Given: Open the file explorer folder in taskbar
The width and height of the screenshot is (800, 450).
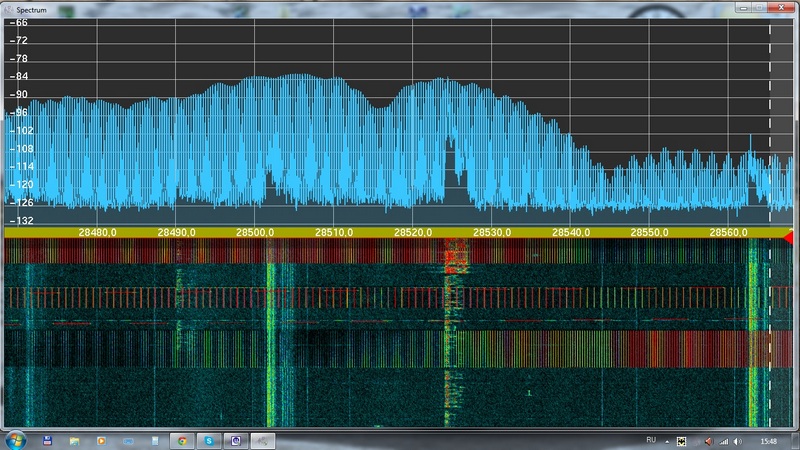Looking at the screenshot, I should tap(74, 440).
